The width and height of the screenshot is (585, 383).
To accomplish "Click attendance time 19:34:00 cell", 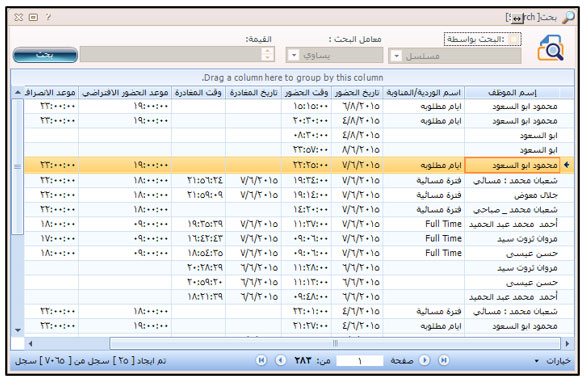I will pos(306,180).
